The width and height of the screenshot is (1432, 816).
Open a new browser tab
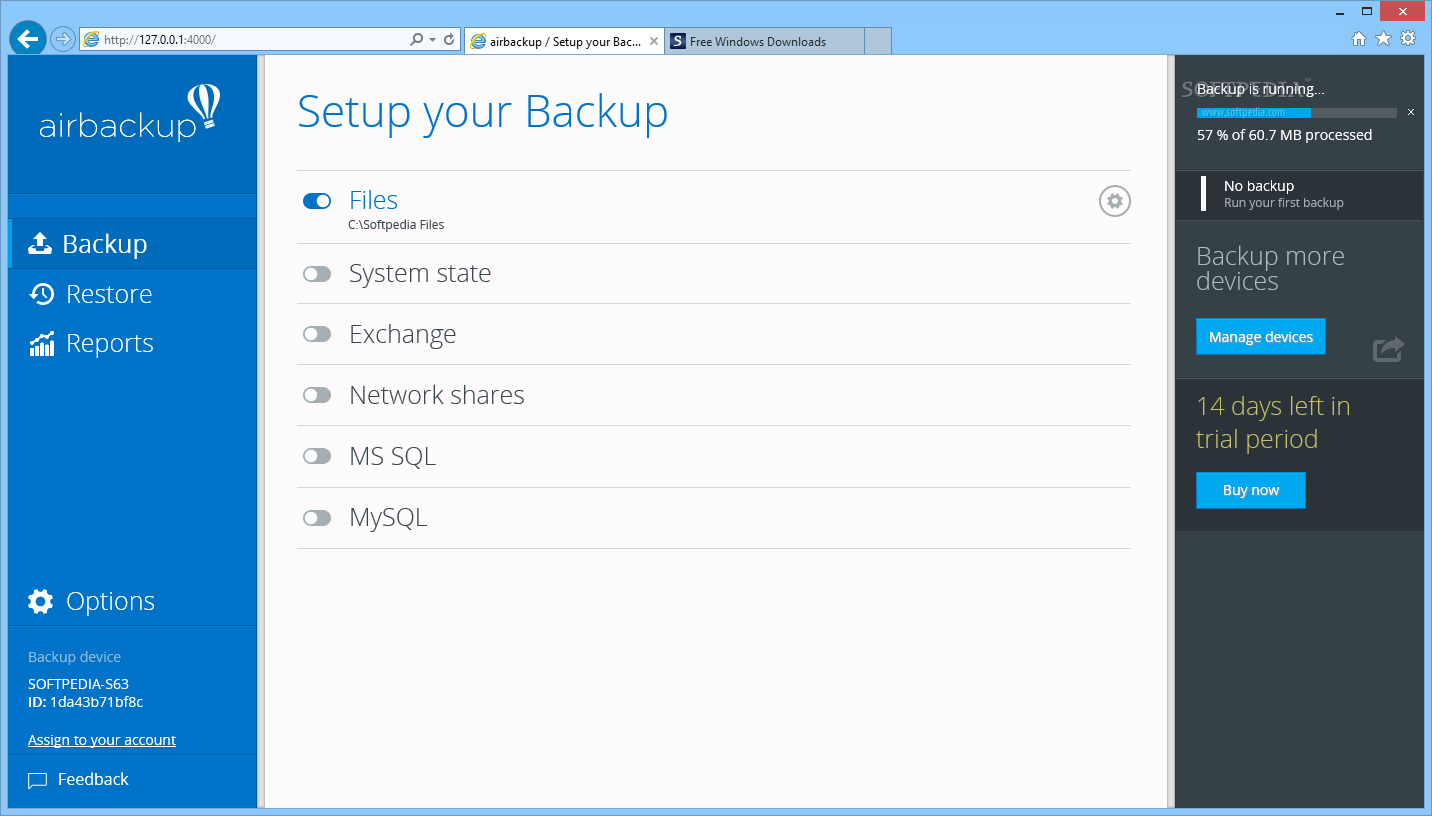click(878, 41)
